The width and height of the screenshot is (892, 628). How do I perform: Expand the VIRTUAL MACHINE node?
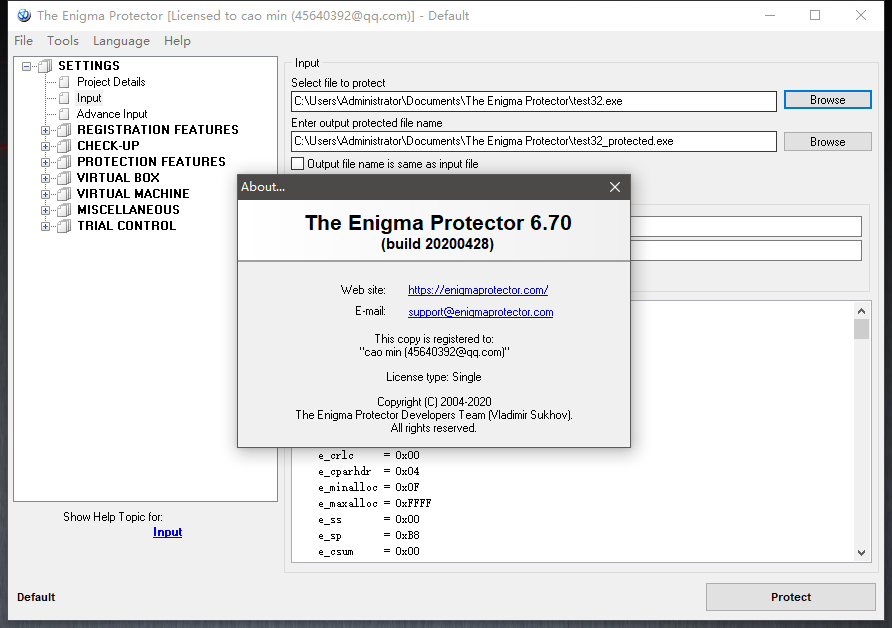click(x=46, y=194)
